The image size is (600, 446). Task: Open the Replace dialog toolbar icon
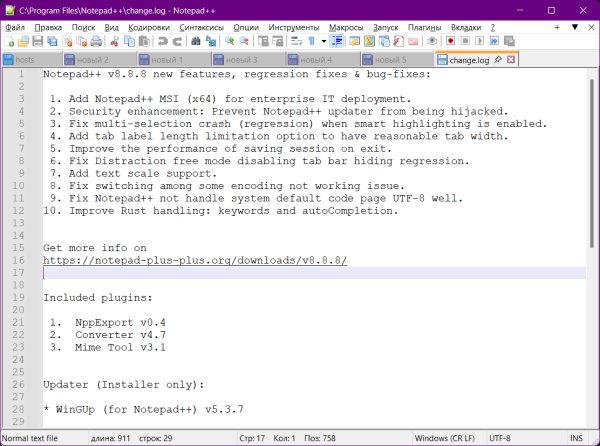(211, 41)
